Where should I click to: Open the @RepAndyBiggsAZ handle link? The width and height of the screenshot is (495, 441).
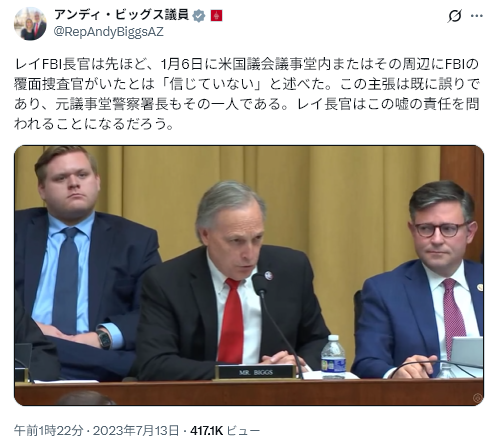(108, 32)
